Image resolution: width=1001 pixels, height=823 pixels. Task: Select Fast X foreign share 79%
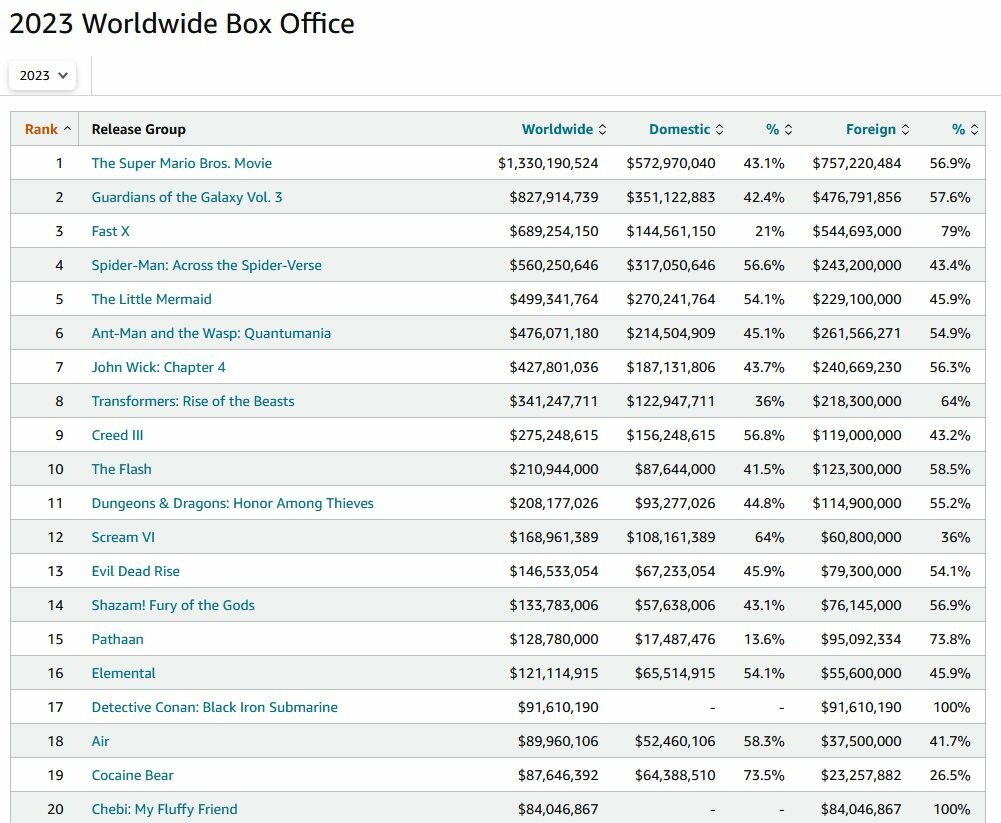(956, 231)
